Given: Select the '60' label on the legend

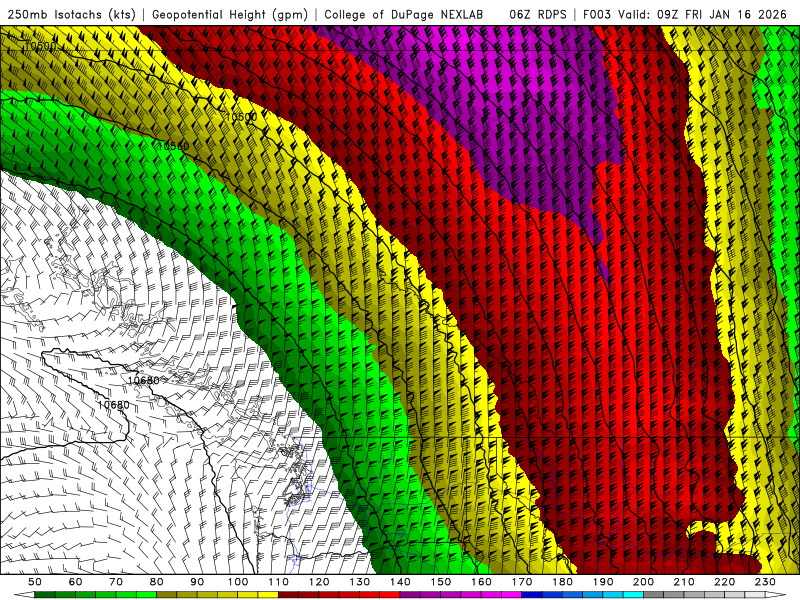Looking at the screenshot, I should click(x=75, y=582).
